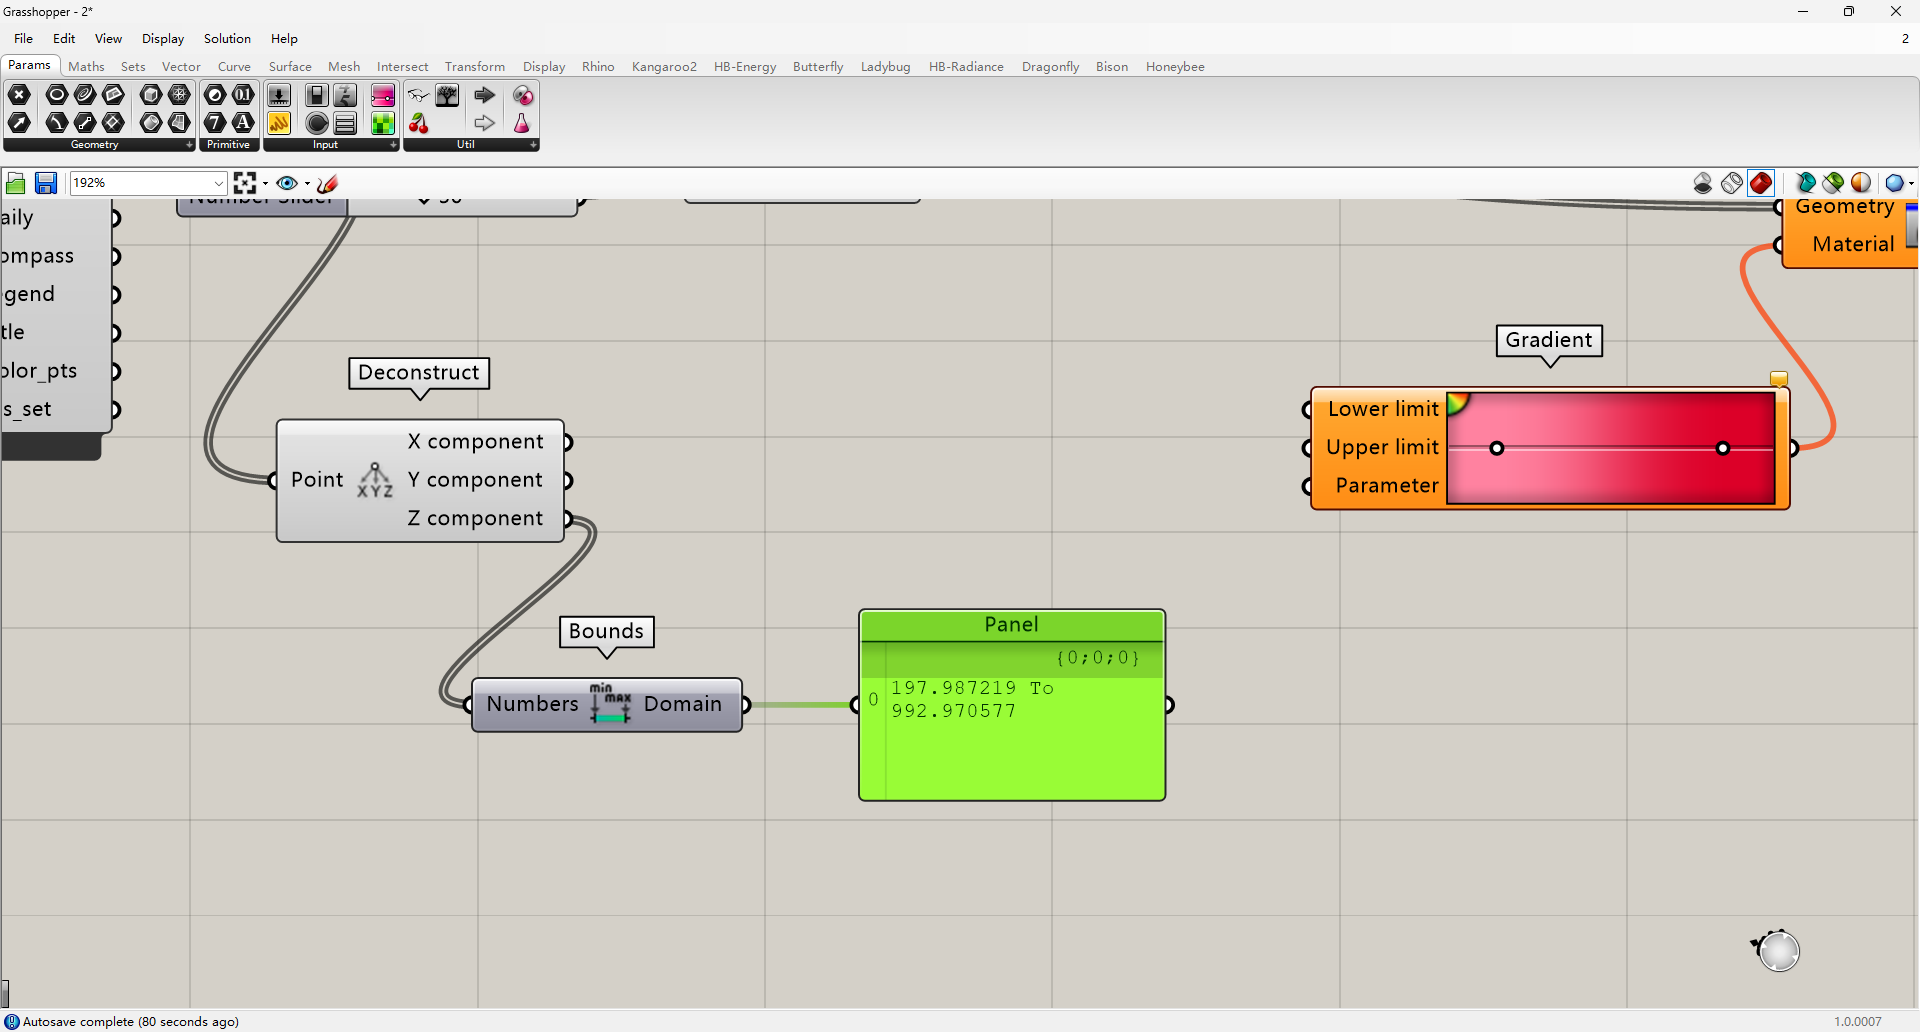Screen dimensions: 1920x1032
Task: Expand the Geometry panel plus button
Action: (x=189, y=145)
